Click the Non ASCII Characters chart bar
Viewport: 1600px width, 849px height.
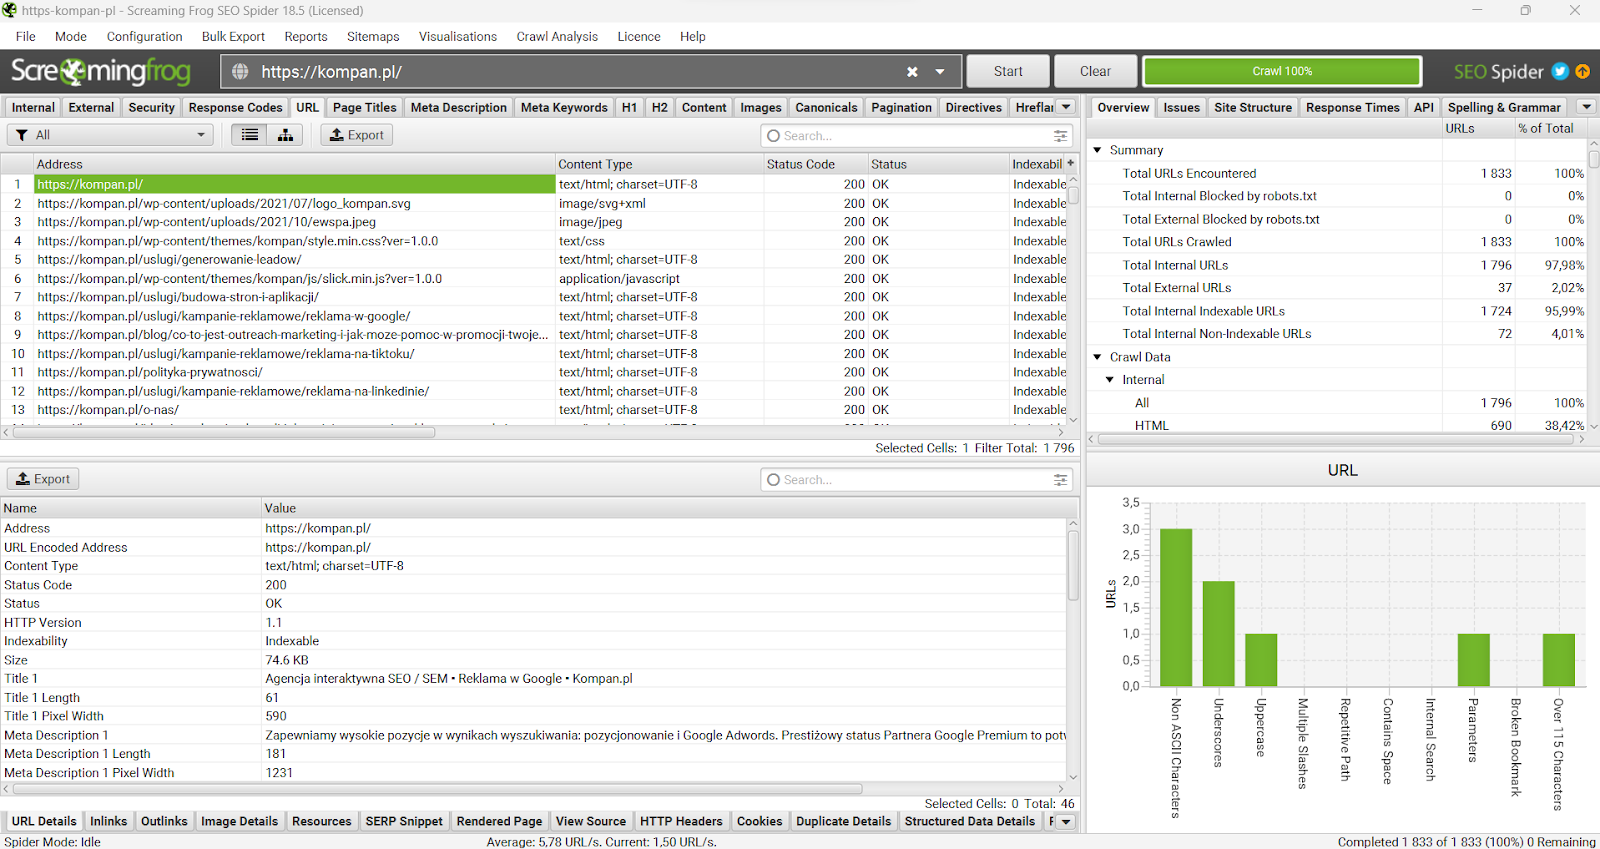pyautogui.click(x=1176, y=607)
